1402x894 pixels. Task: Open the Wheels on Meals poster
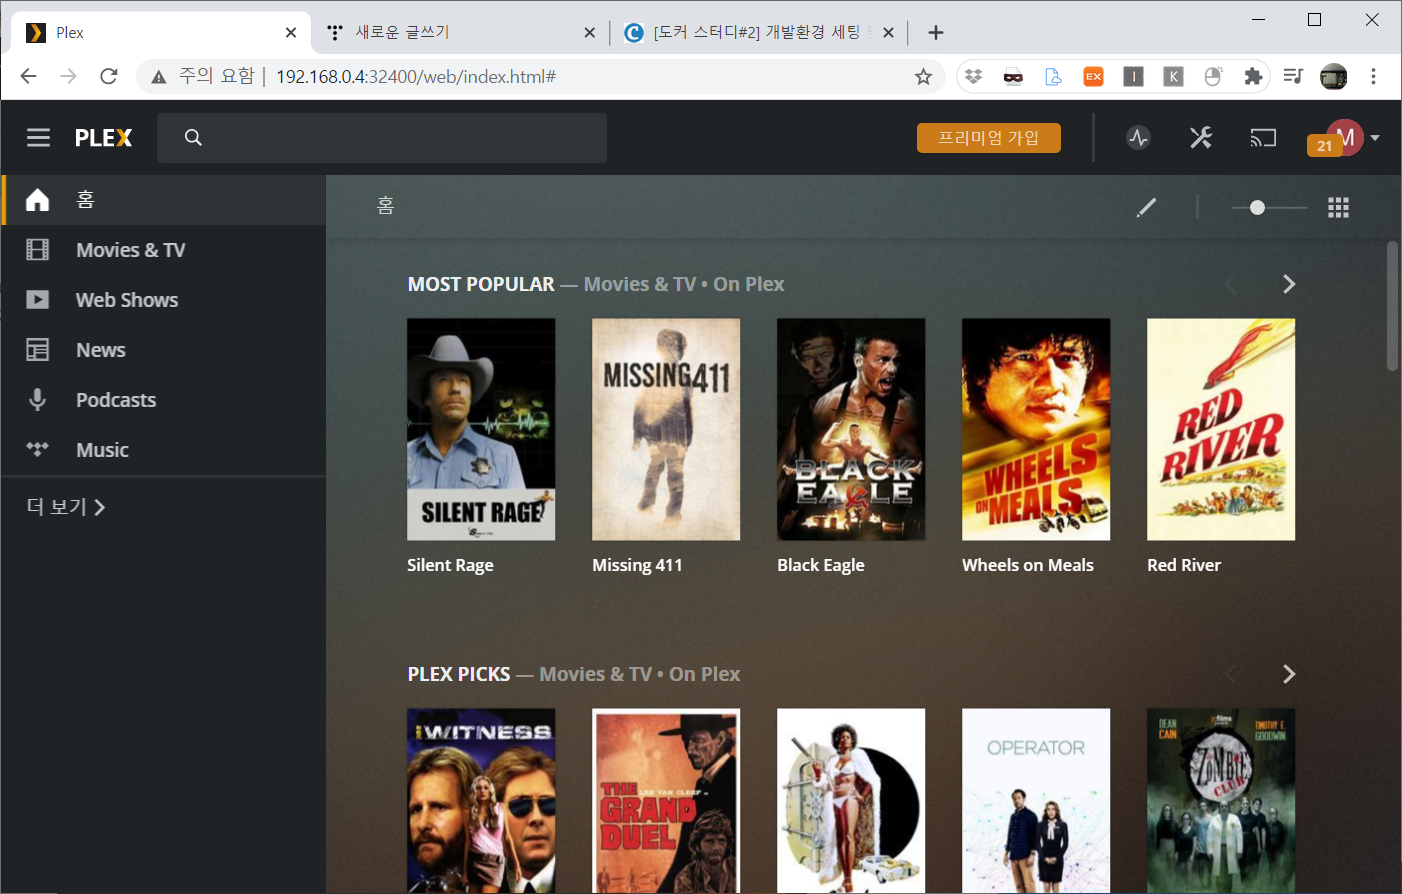1036,429
